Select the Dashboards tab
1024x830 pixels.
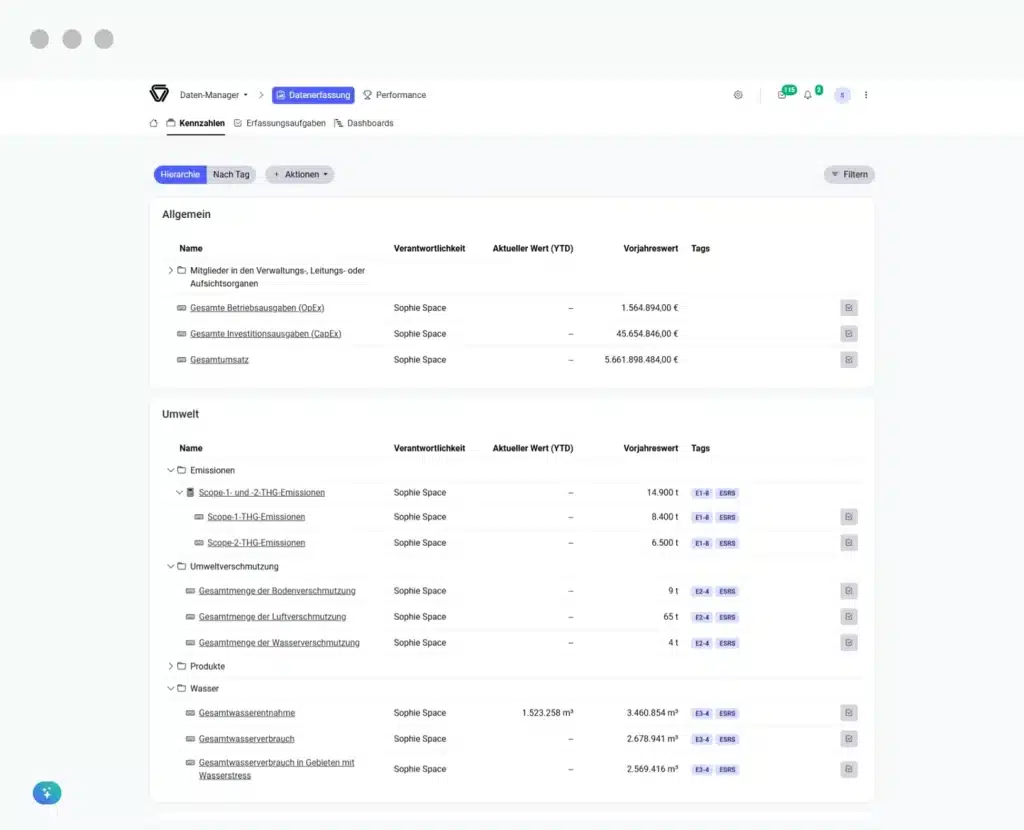tap(364, 123)
